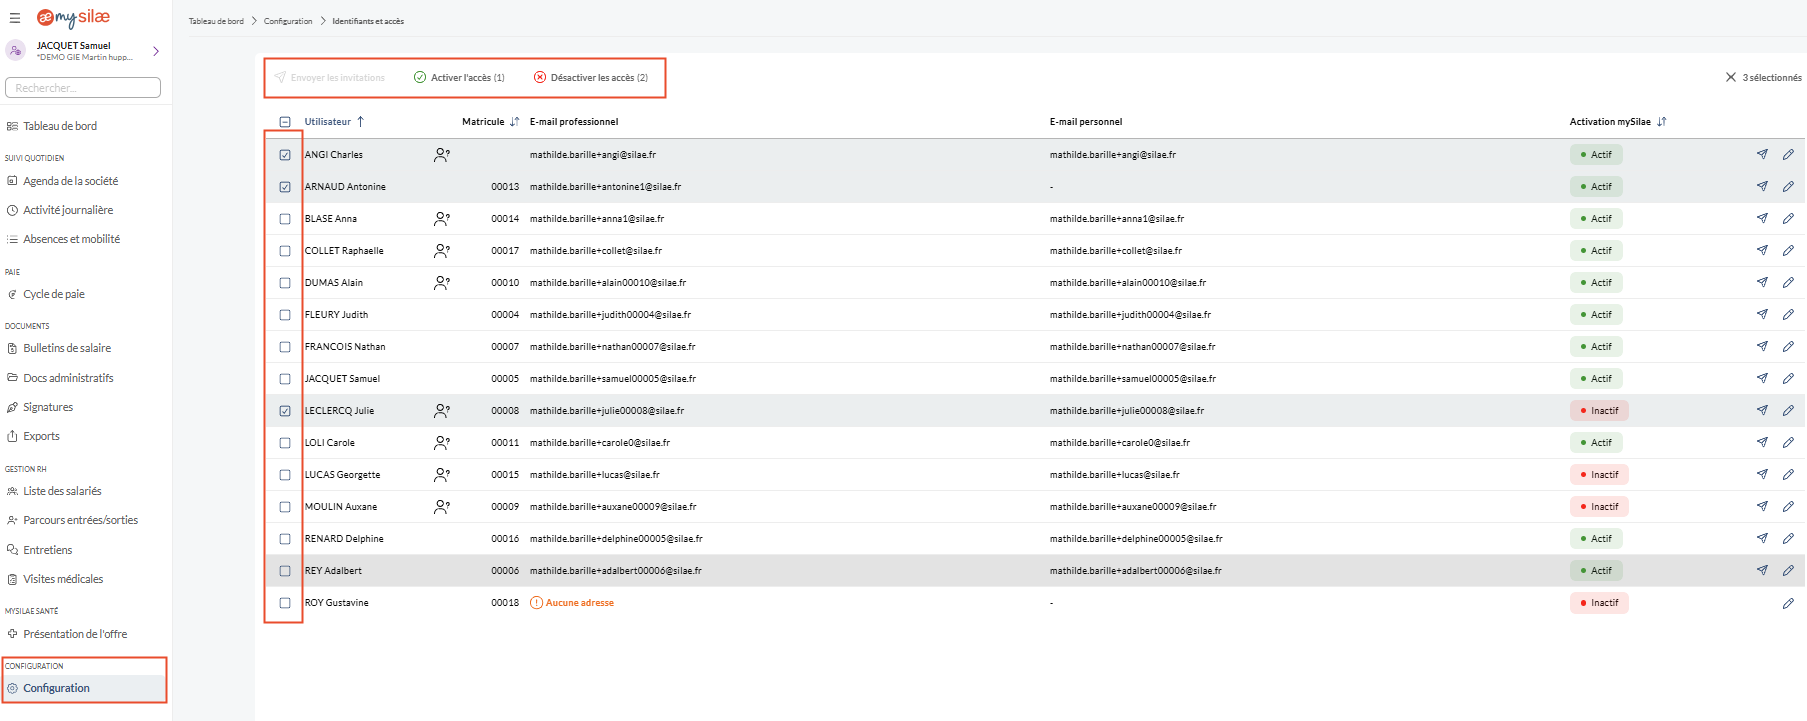Click Actif status badge for REY Adalbert
The image size is (1807, 721).
(x=1596, y=570)
